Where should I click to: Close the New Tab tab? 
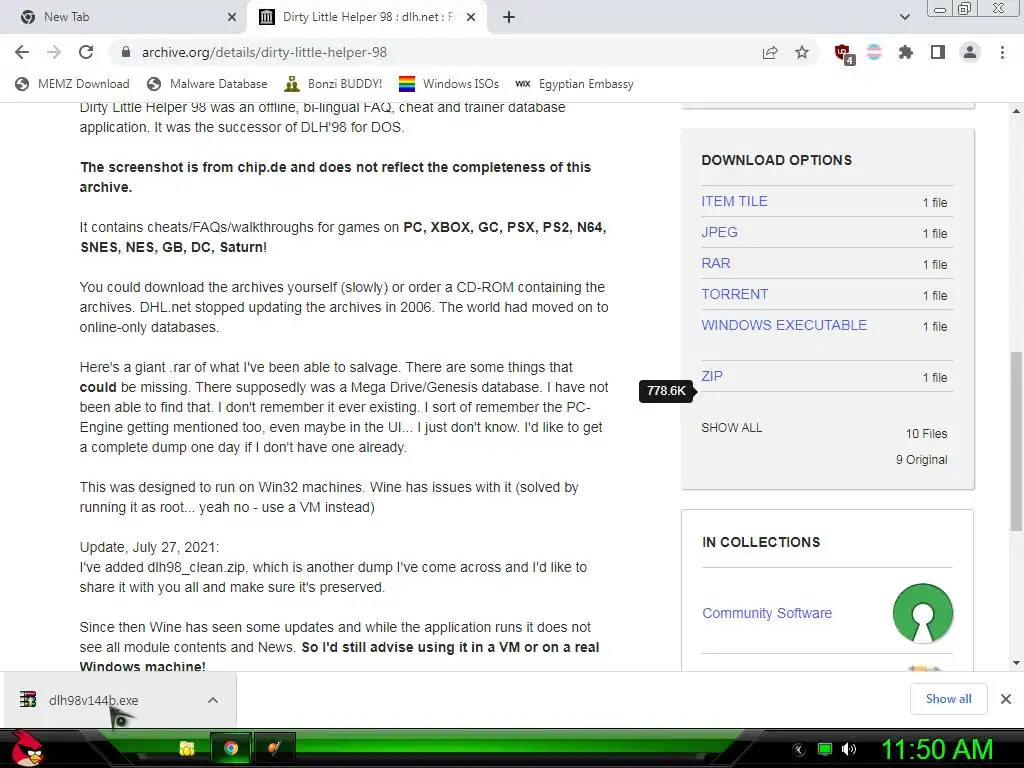coord(232,17)
